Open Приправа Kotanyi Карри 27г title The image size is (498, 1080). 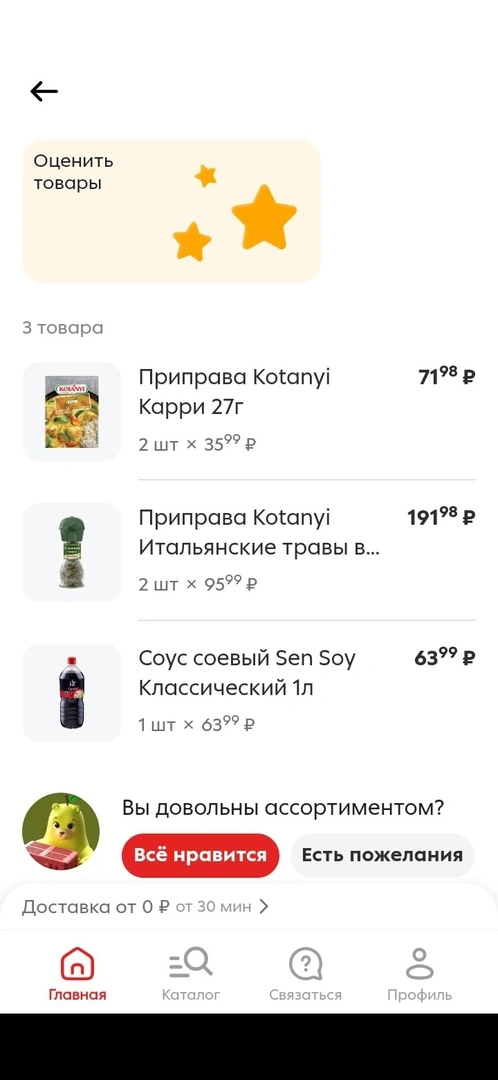[235, 393]
